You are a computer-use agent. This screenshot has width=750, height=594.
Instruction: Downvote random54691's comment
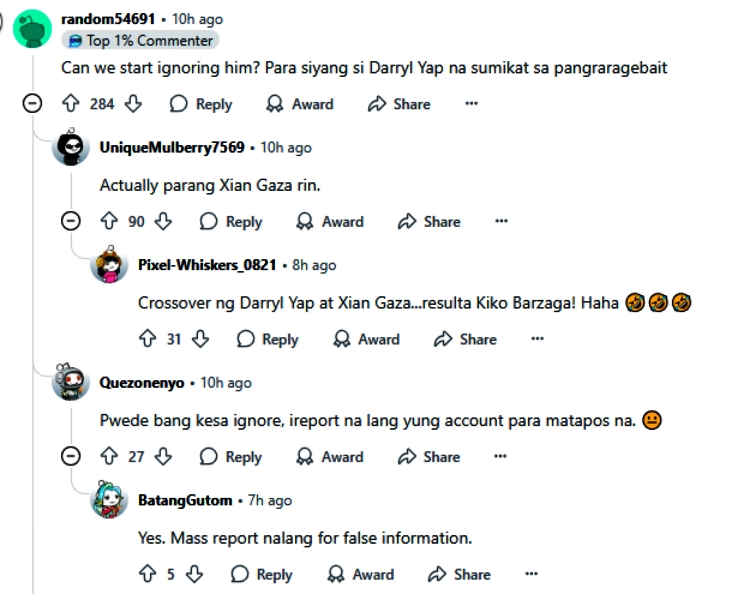[133, 104]
